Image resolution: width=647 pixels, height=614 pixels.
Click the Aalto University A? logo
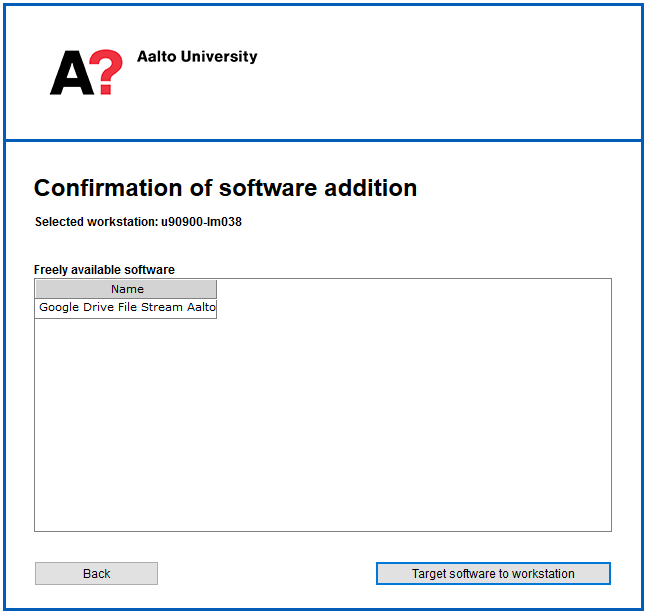[x=87, y=73]
